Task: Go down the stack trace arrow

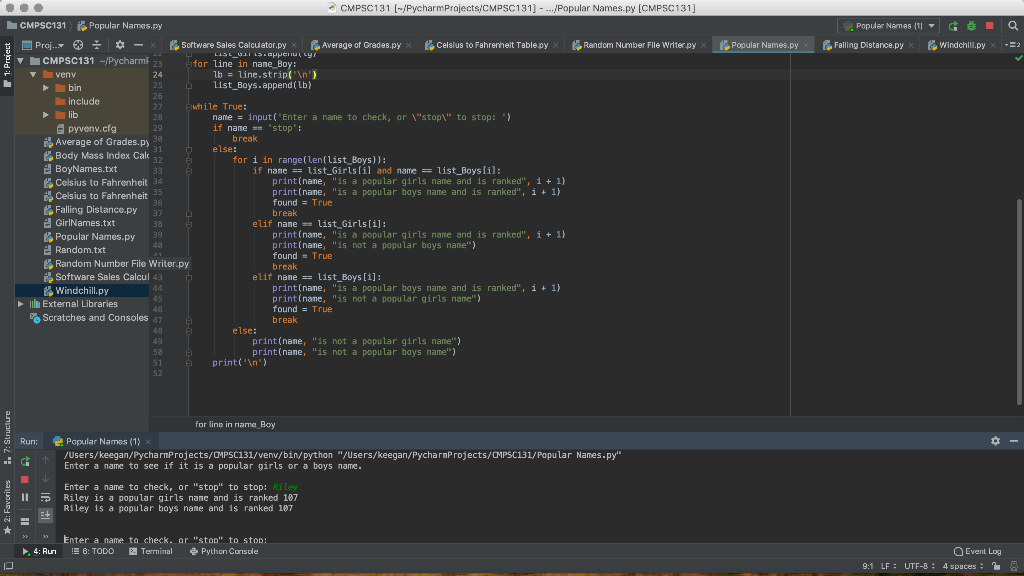Action: [x=46, y=479]
